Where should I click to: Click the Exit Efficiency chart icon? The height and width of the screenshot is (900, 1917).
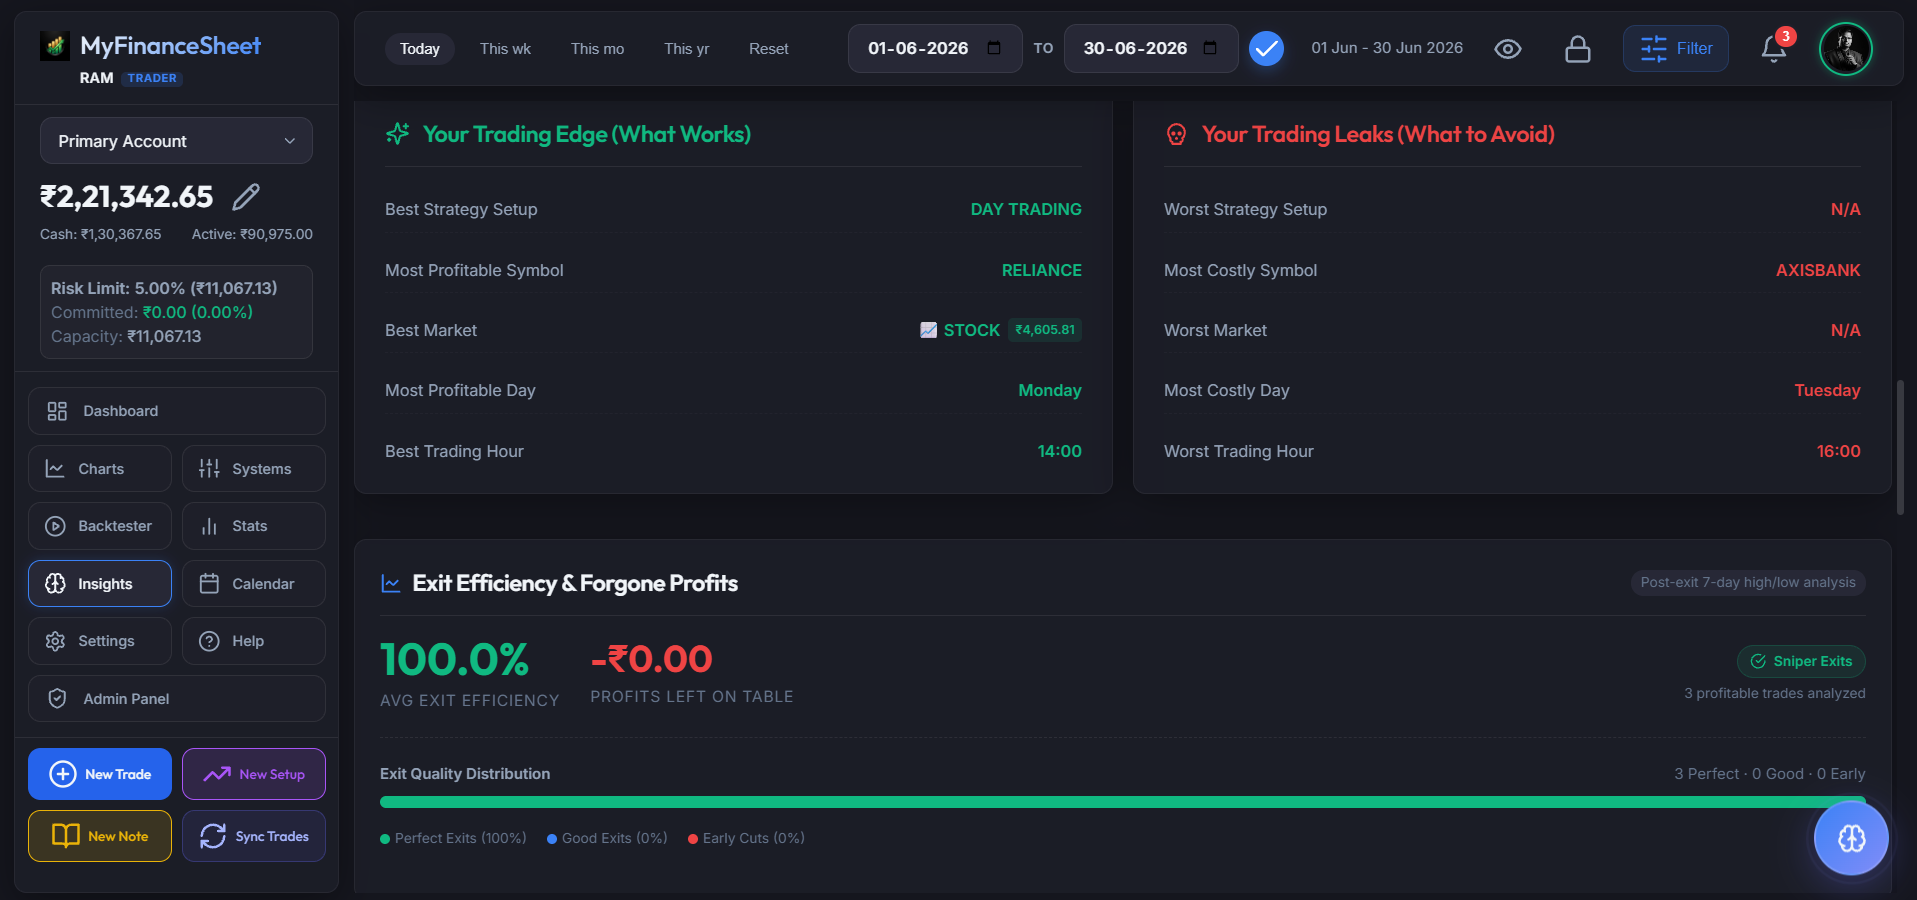click(391, 583)
